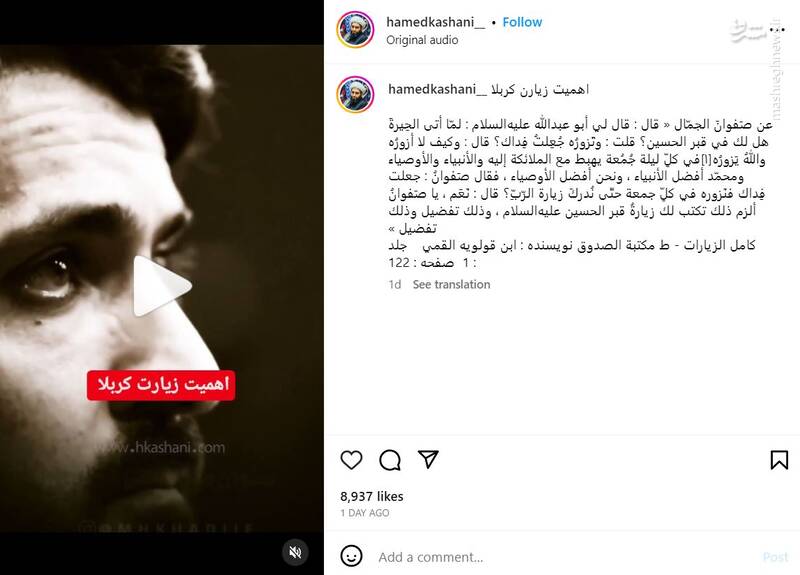Open comments via speech bubble icon
Screen dimensions: 800x575
coord(390,460)
